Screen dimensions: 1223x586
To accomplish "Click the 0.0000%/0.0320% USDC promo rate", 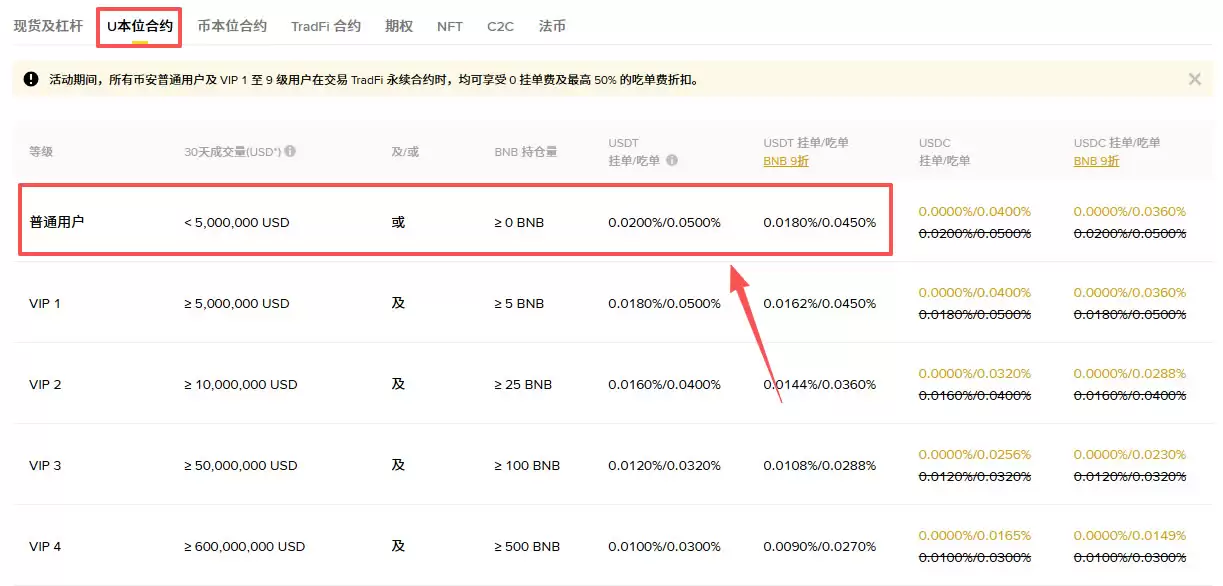I will (x=975, y=373).
